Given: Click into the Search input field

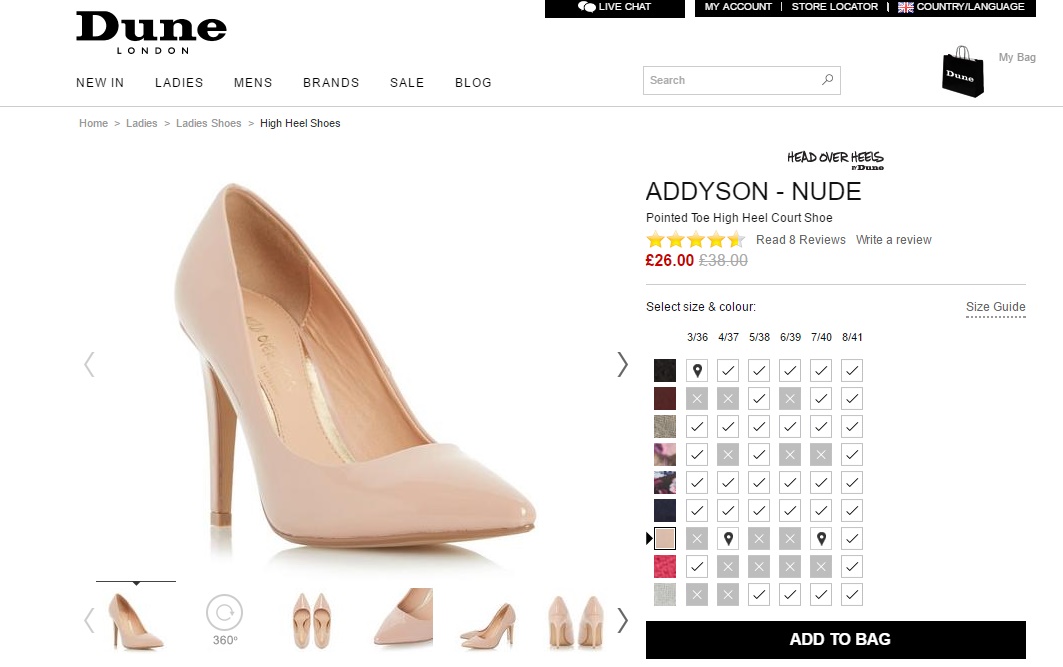Looking at the screenshot, I should pos(730,80).
